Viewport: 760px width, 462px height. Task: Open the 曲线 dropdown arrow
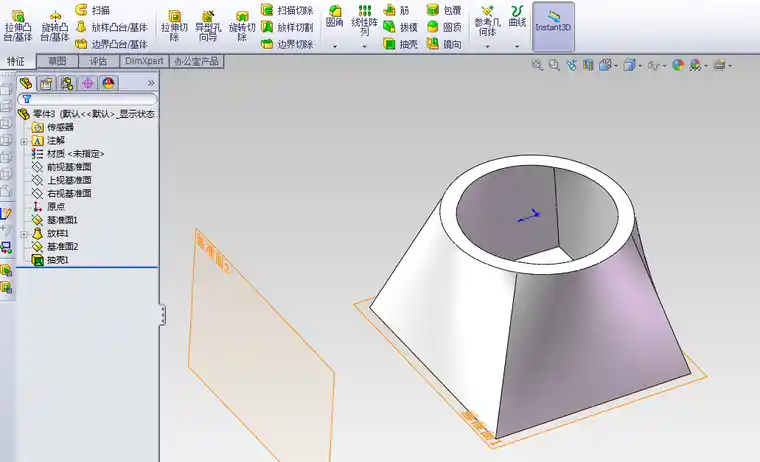tap(517, 47)
